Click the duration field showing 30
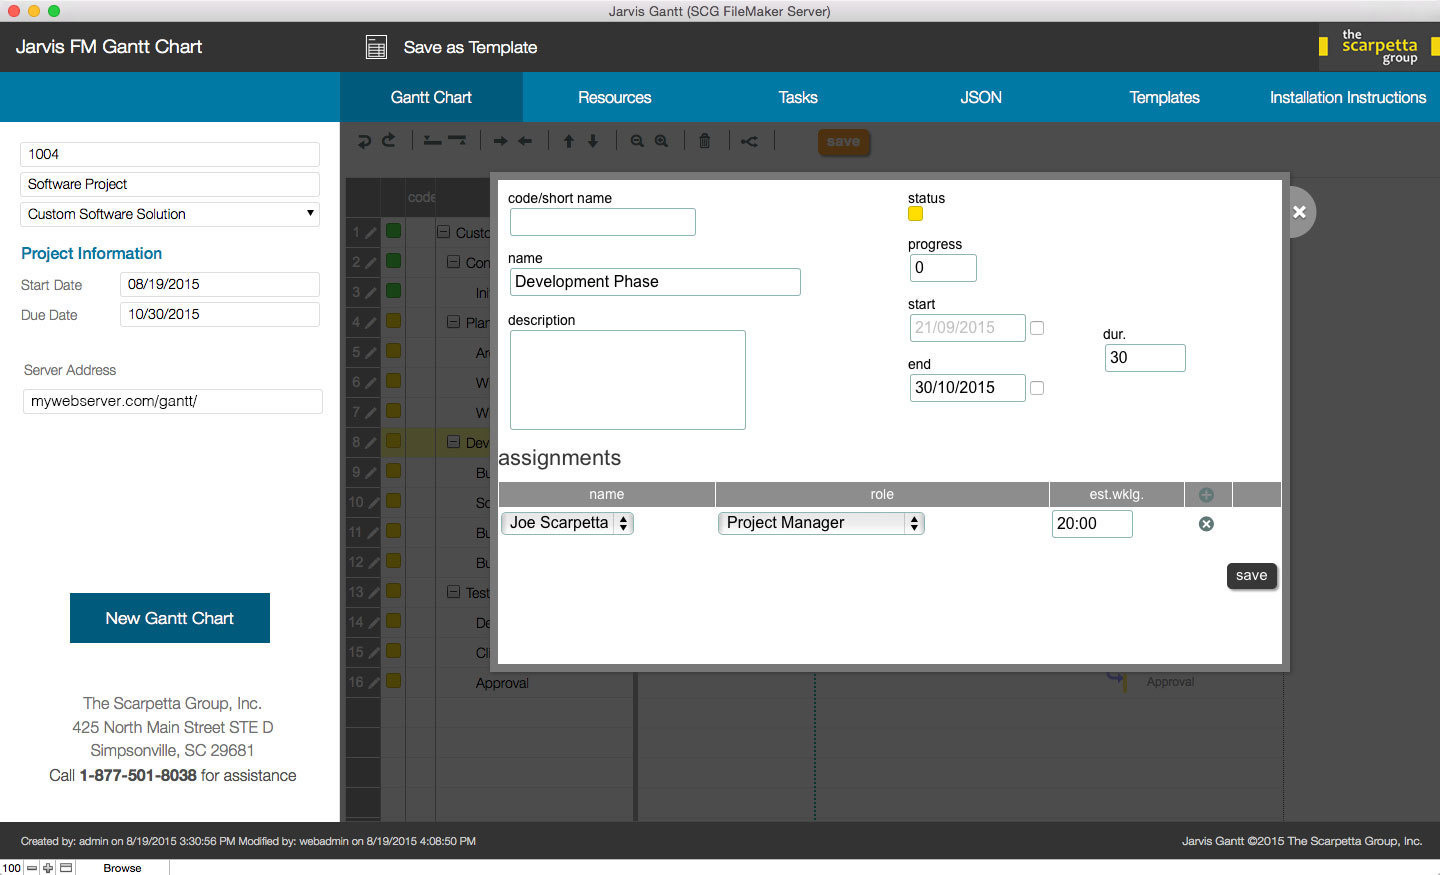The width and height of the screenshot is (1440, 875). click(1145, 358)
